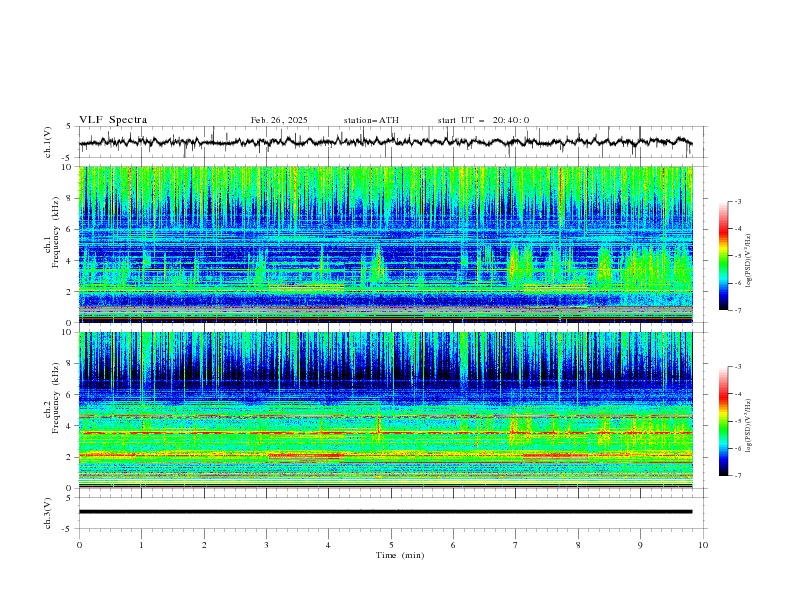
Task: Click the '-7' tick on the upper color bar
Action: (x=738, y=310)
